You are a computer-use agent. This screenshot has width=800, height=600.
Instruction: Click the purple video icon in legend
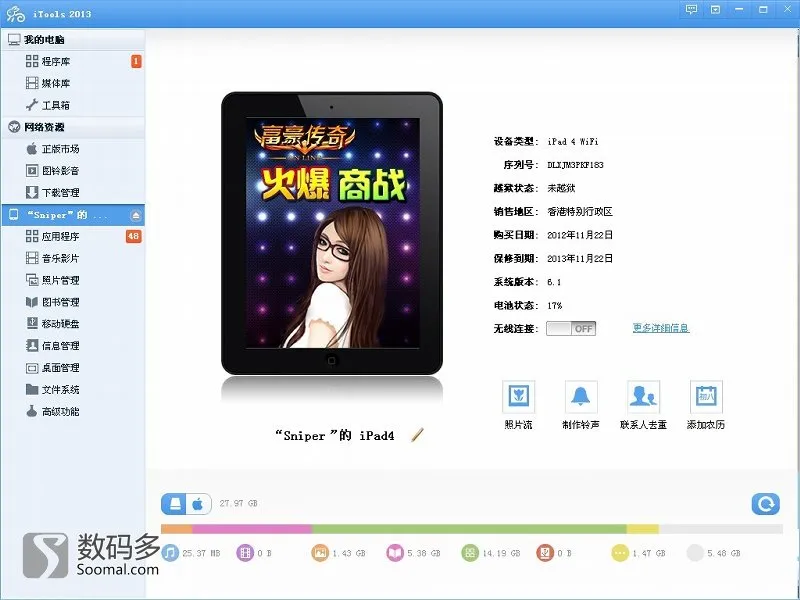point(245,553)
